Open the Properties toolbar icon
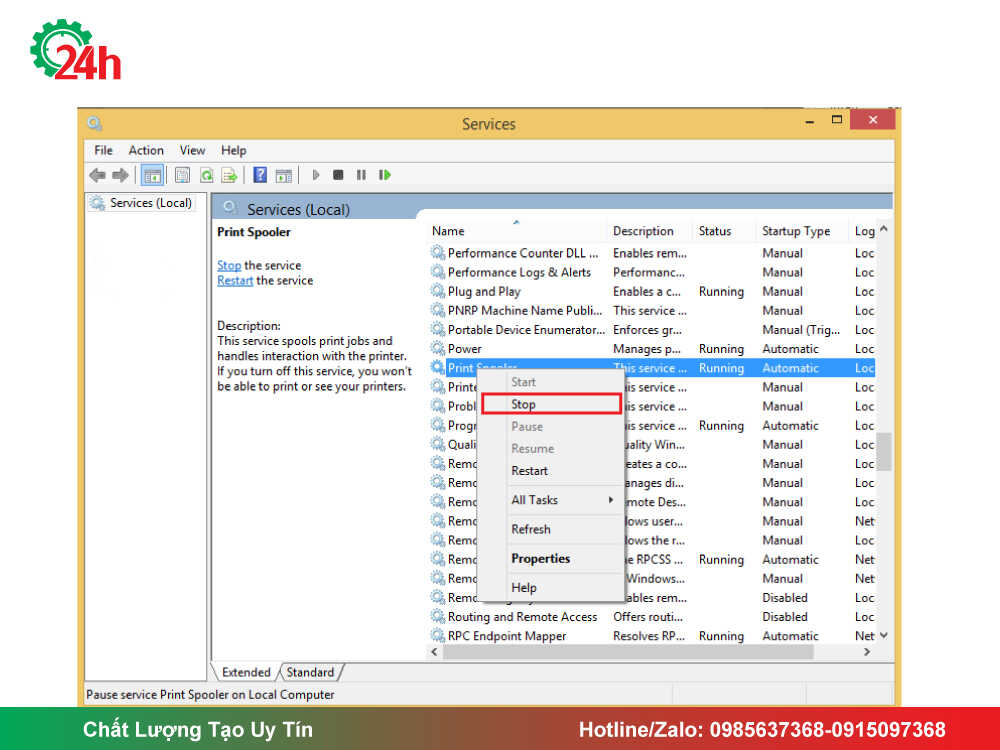Screen dimensions: 1000x750 pyautogui.click(x=182, y=175)
